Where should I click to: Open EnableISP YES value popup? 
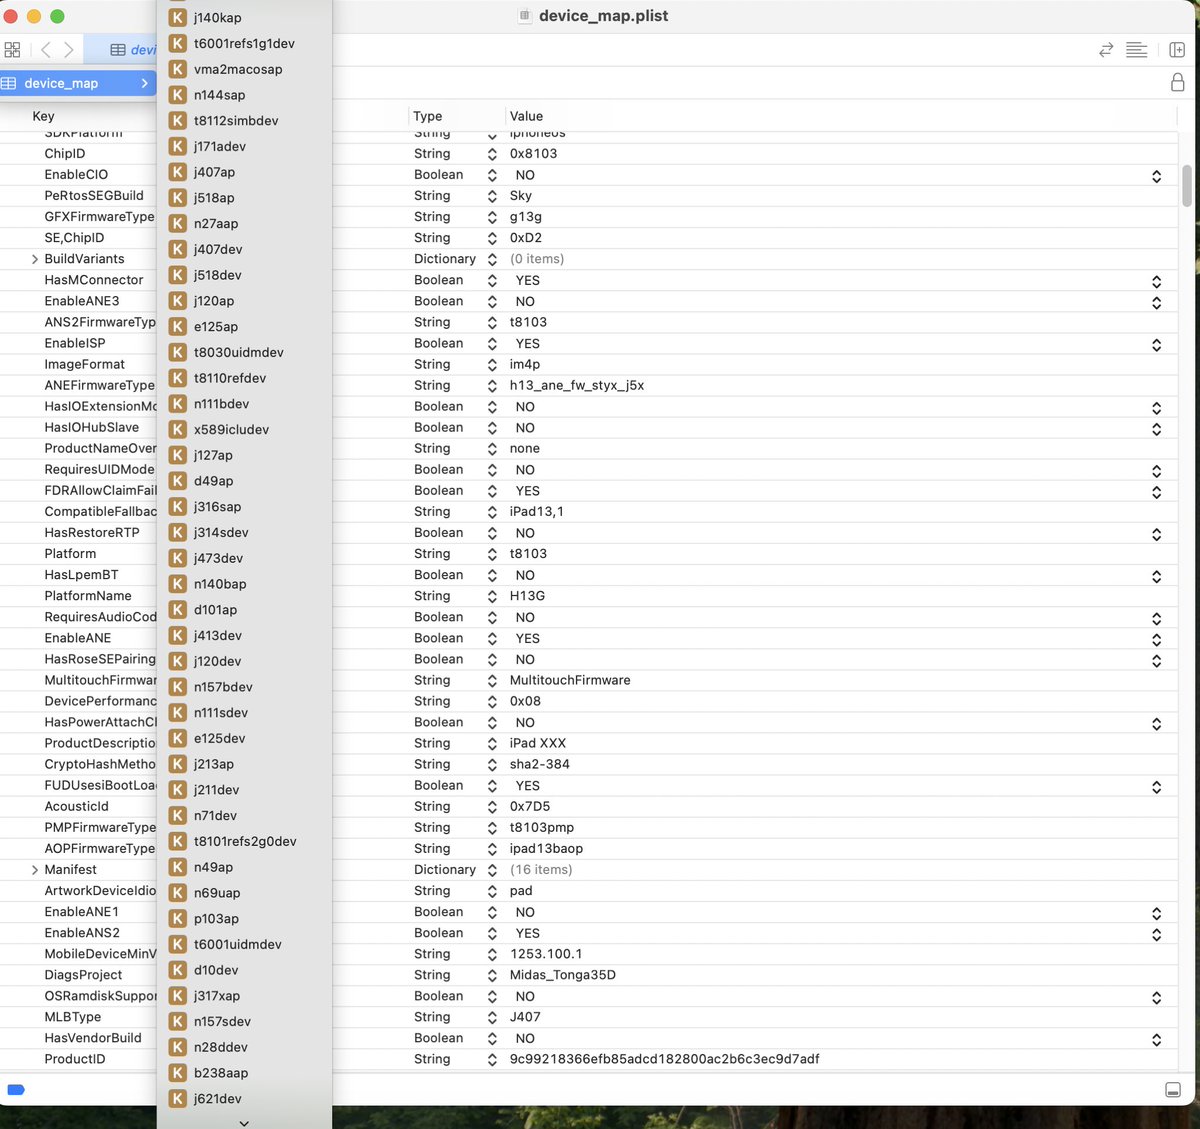1157,344
